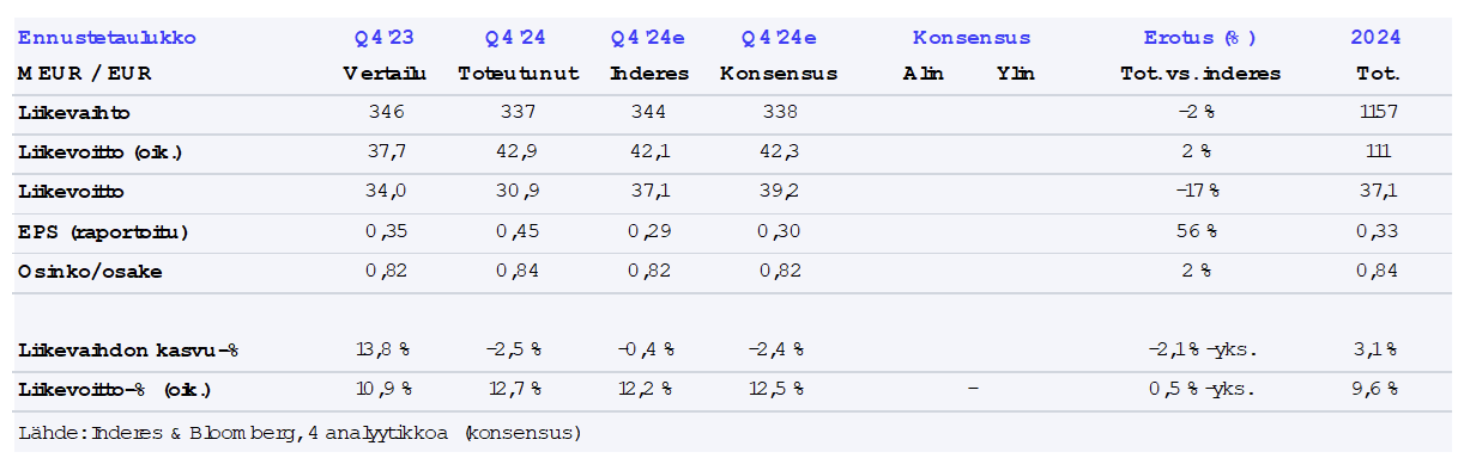Viewport: 1460px width, 460px height.
Task: Select the full-year revenue value 1157
Action: (x=1376, y=112)
